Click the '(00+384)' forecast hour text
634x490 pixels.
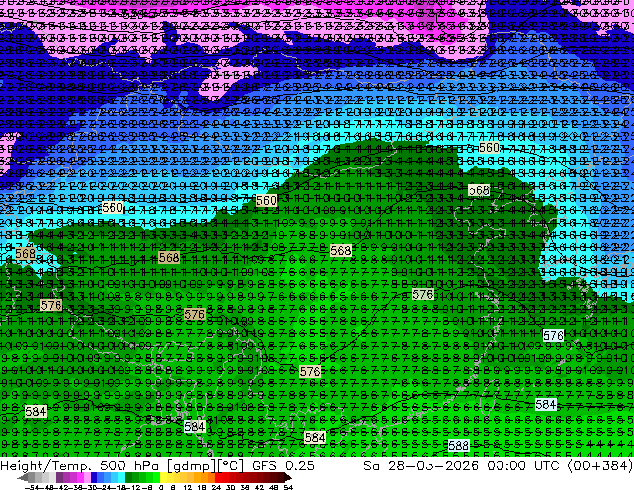coord(600,466)
